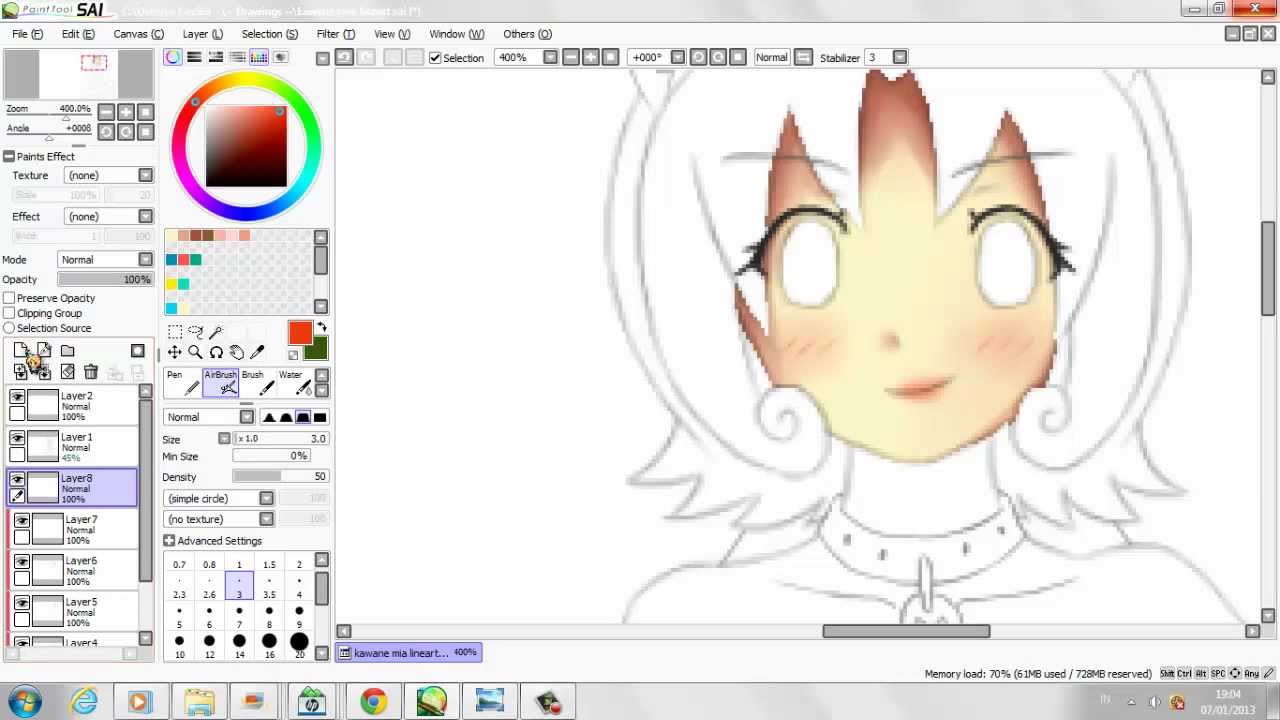1280x720 pixels.
Task: Delete the selected layer with trash icon
Action: 90,372
